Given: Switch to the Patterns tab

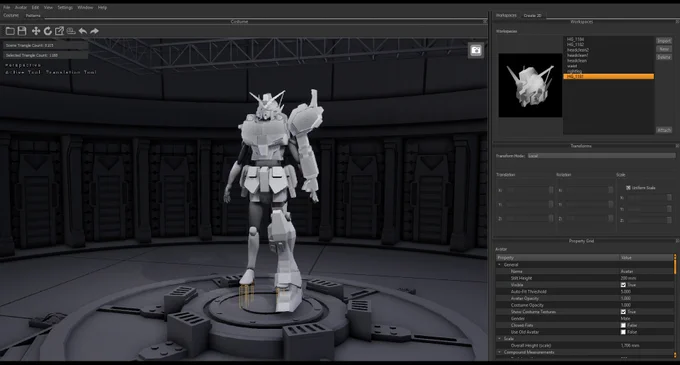Looking at the screenshot, I should [33, 16].
